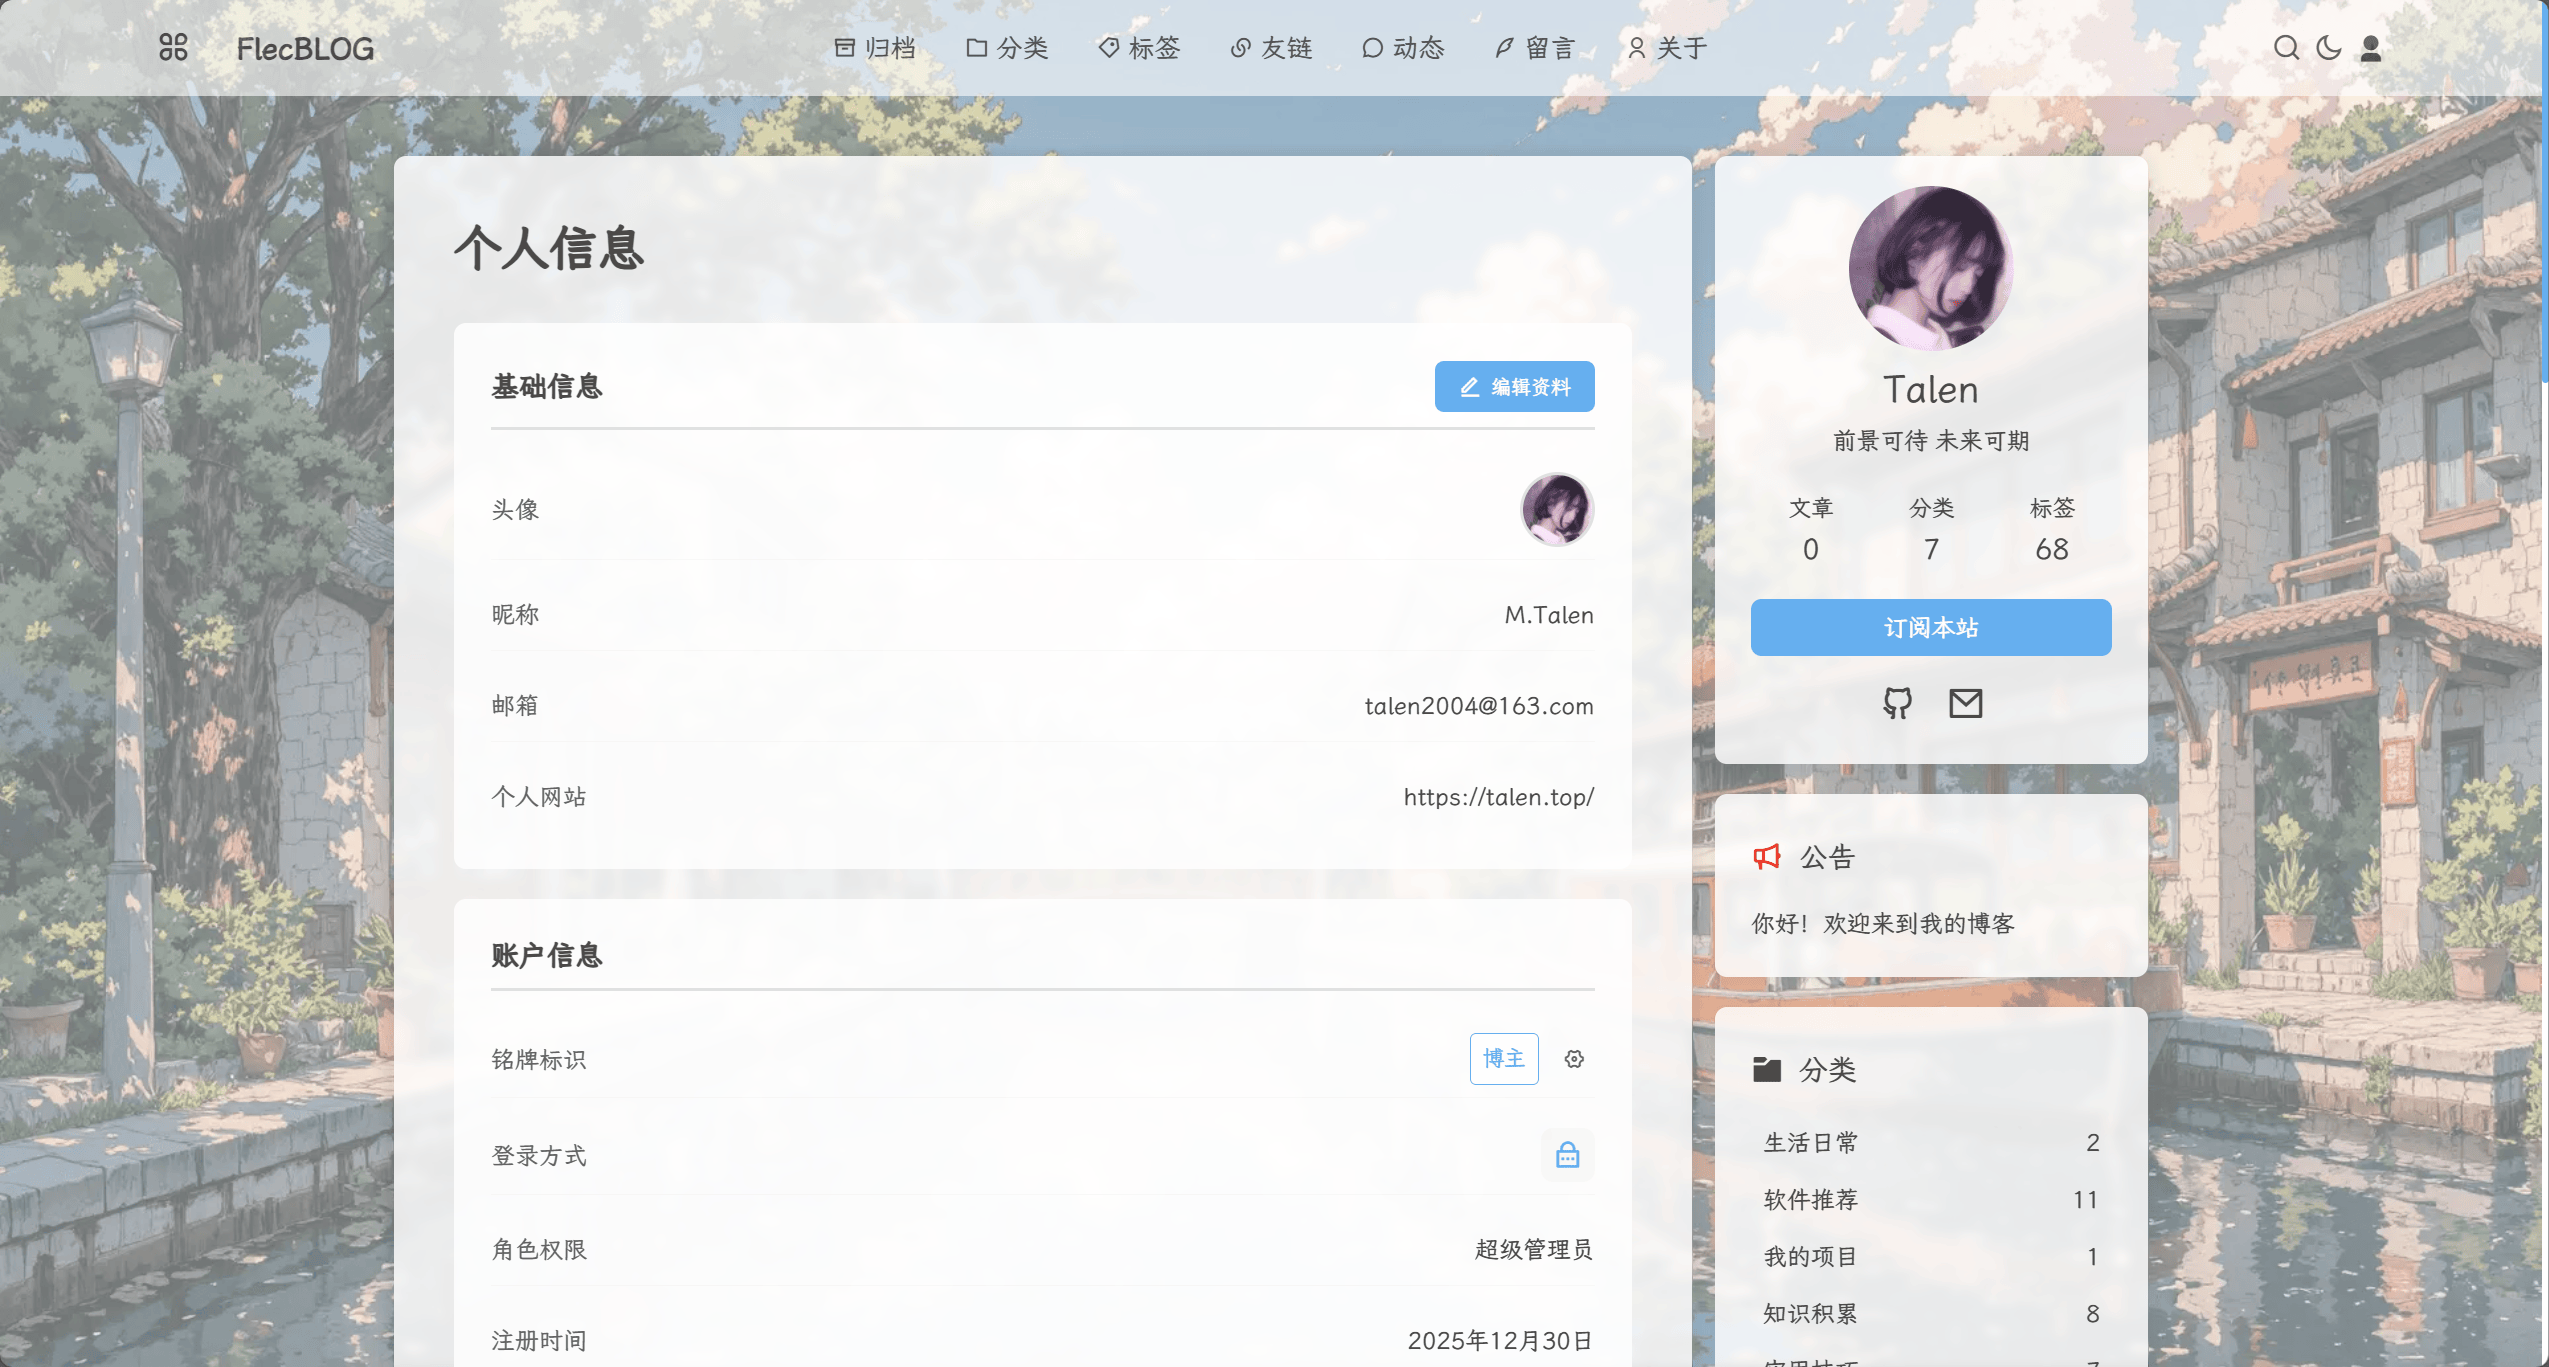
Task: Open the personal website link https://talen.top/
Action: coord(1497,797)
